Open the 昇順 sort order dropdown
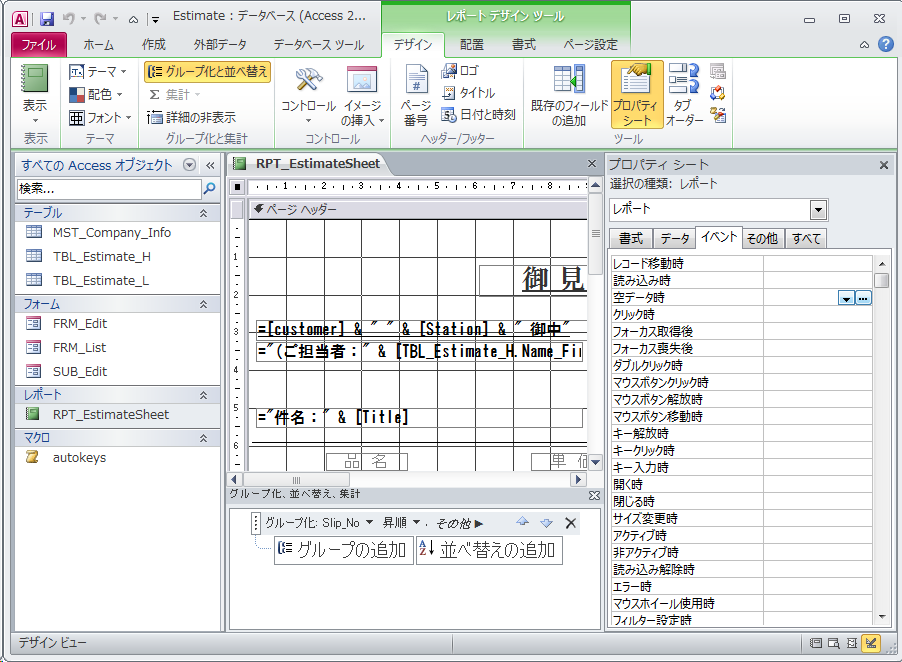Viewport: 902px width, 662px height. point(416,522)
